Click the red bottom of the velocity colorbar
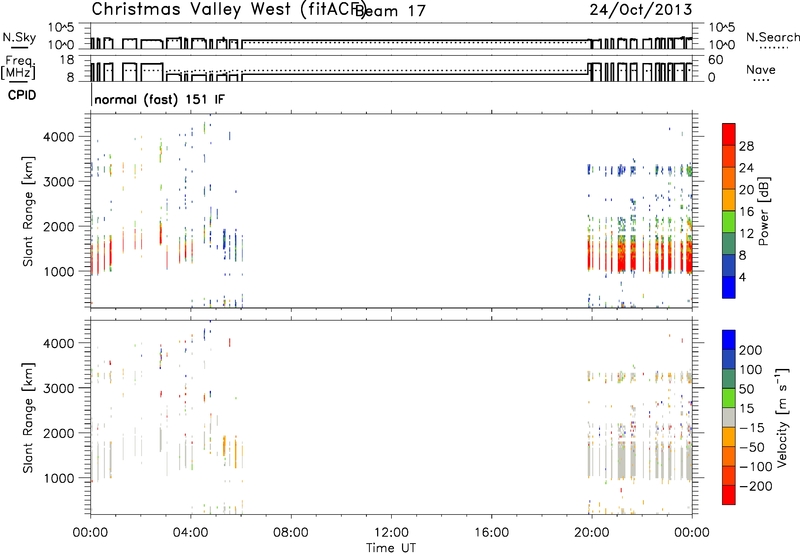 point(729,495)
